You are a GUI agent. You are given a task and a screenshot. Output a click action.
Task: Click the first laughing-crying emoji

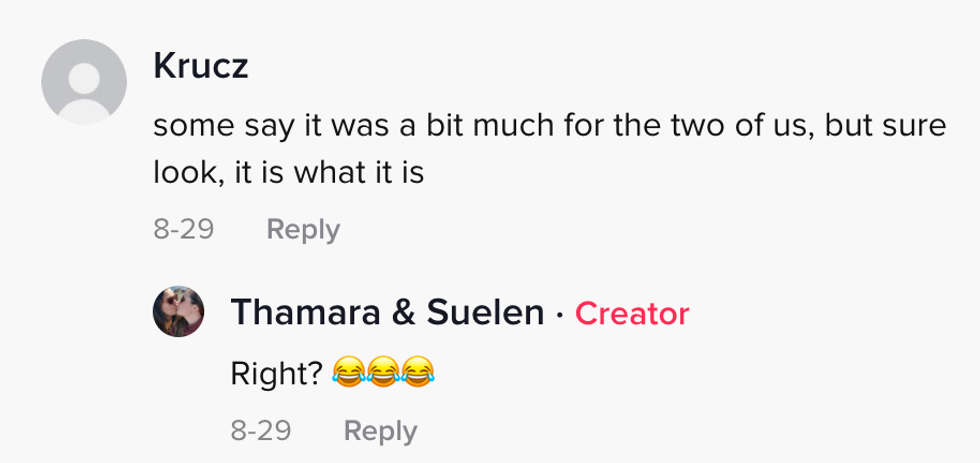(x=349, y=374)
